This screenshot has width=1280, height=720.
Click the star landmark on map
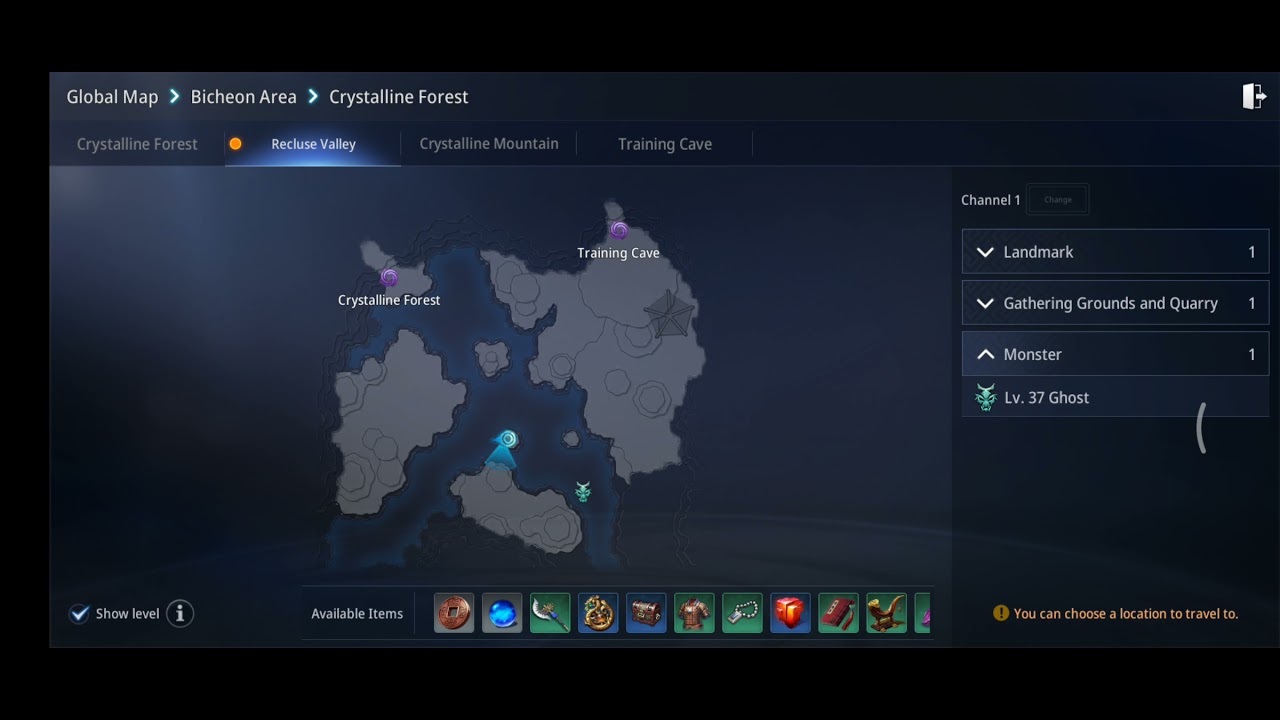pyautogui.click(x=668, y=314)
